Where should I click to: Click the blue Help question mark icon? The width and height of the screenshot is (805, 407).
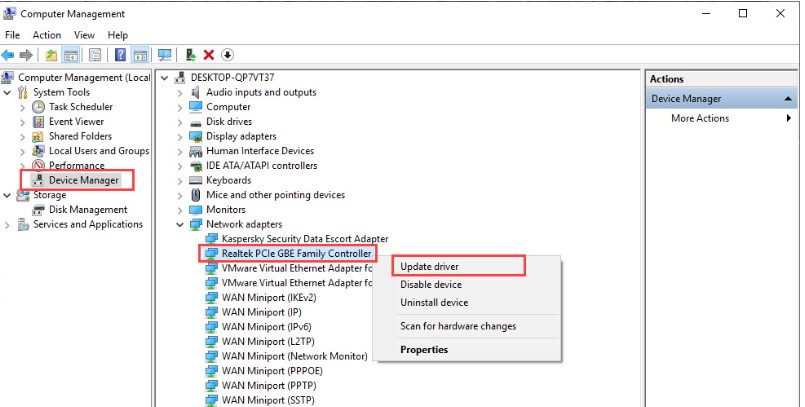point(120,55)
